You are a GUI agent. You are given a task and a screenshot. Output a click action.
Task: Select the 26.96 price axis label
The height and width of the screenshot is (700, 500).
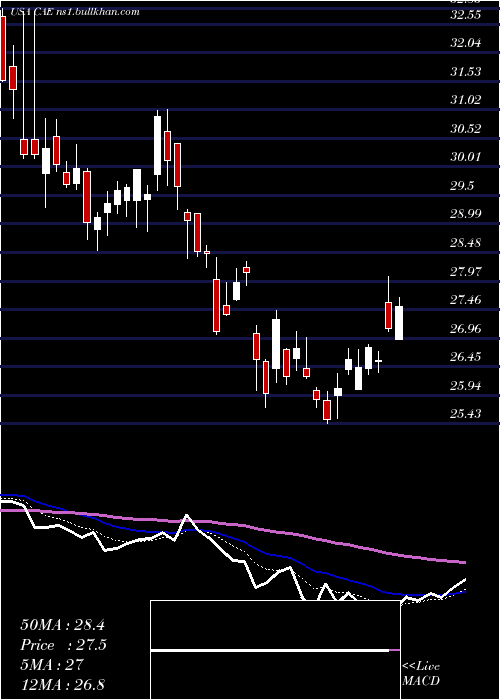pos(466,329)
